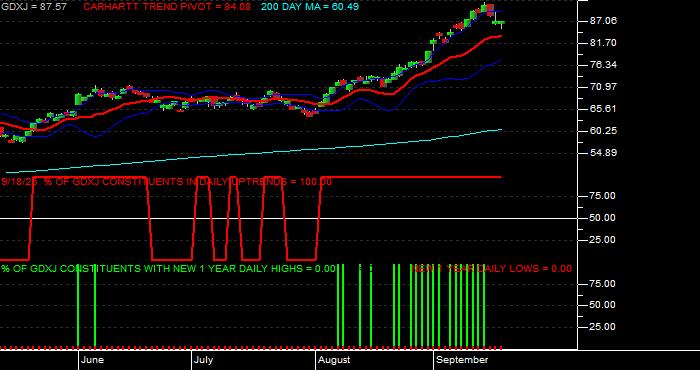Click the 76.34 price axis value
The width and height of the screenshot is (700, 370).
[603, 65]
